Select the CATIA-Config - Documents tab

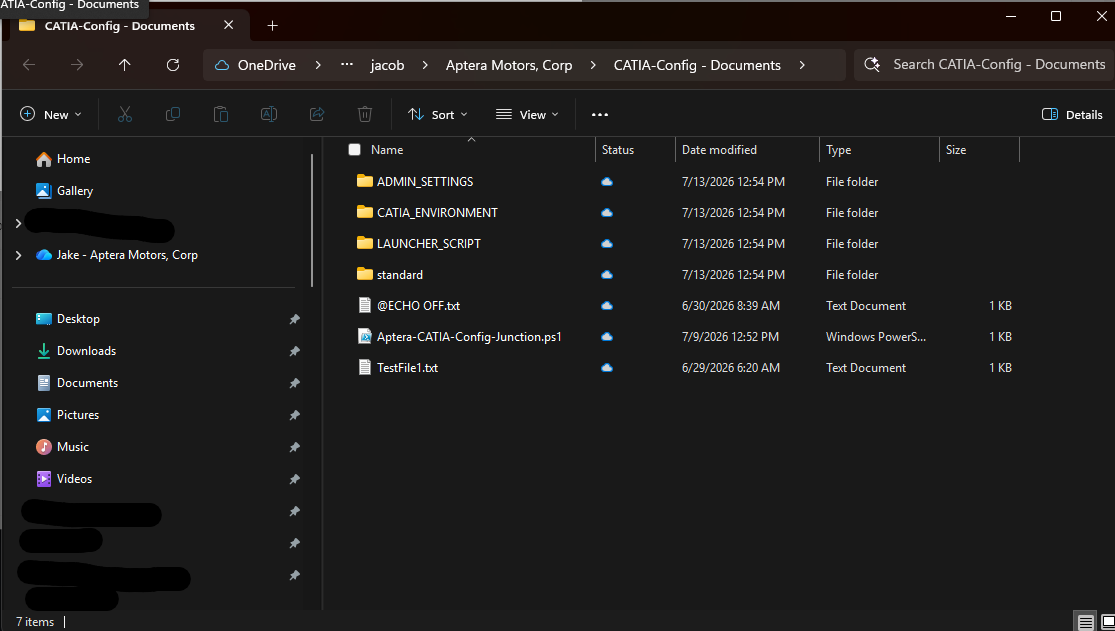coord(119,26)
